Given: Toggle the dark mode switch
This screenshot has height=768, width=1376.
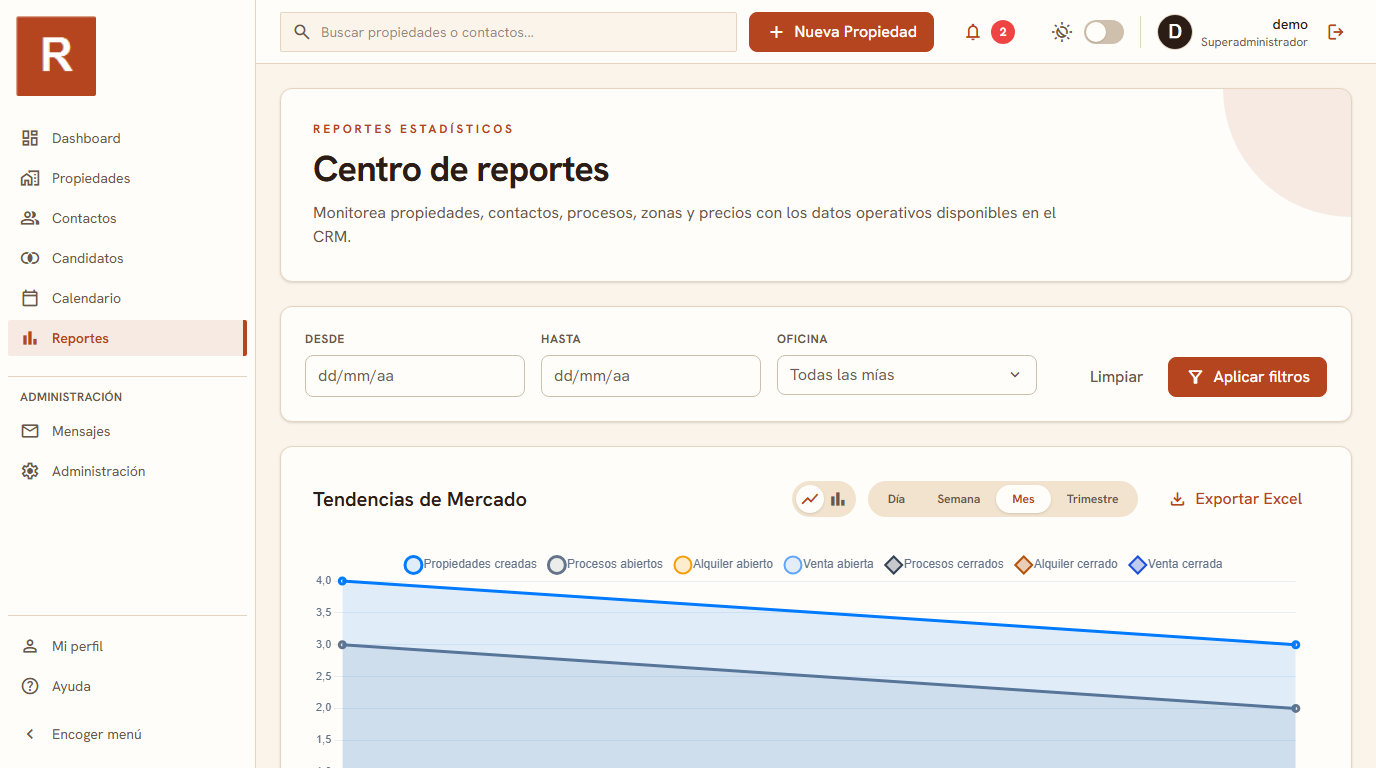Looking at the screenshot, I should 1104,32.
